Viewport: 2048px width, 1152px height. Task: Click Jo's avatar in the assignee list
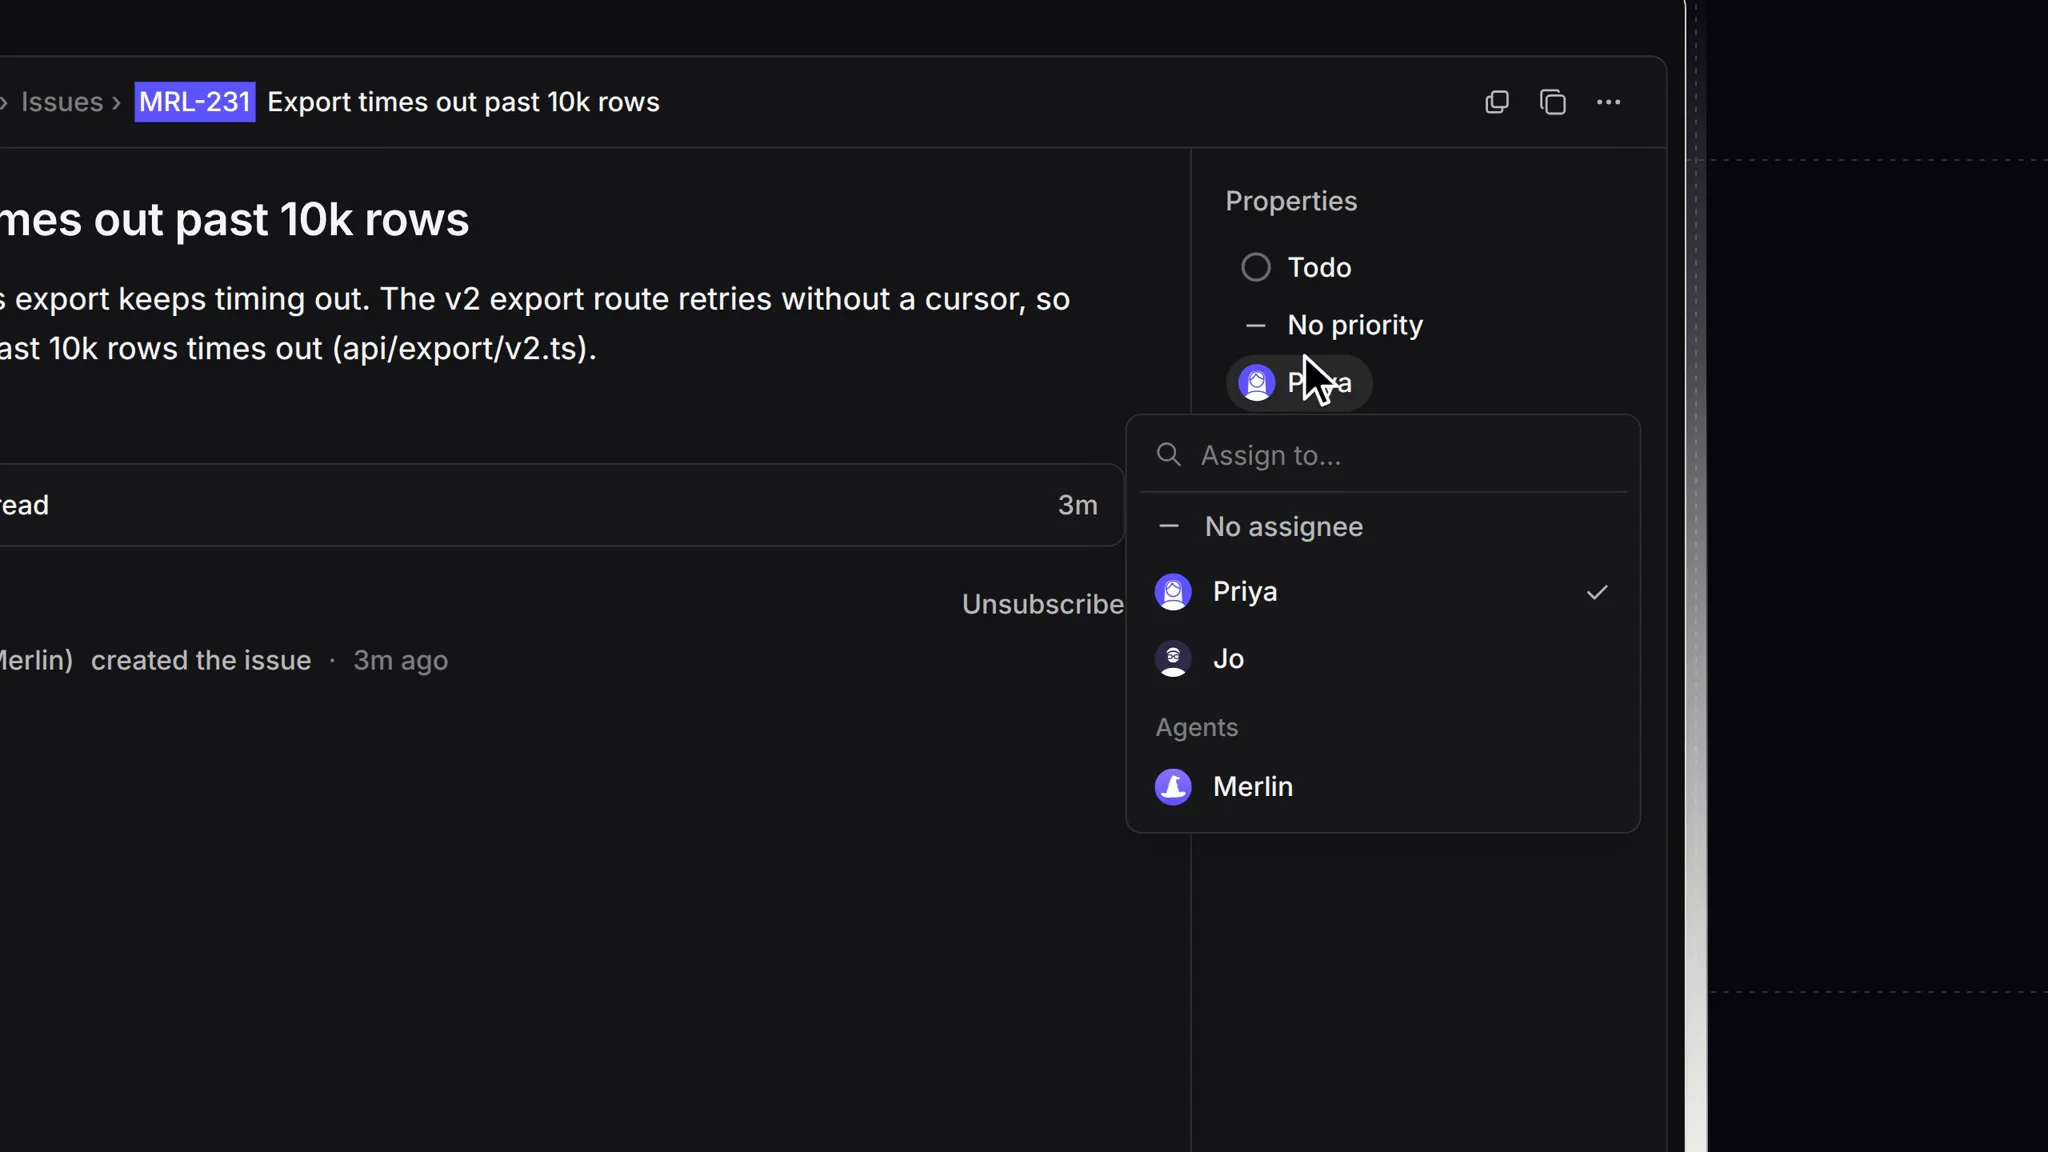[1173, 659]
